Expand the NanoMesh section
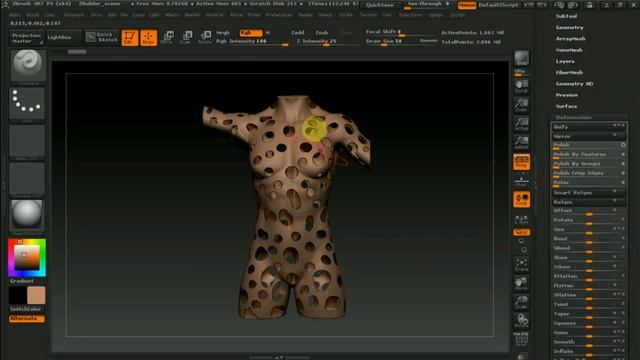This screenshot has height=360, width=640. (569, 50)
